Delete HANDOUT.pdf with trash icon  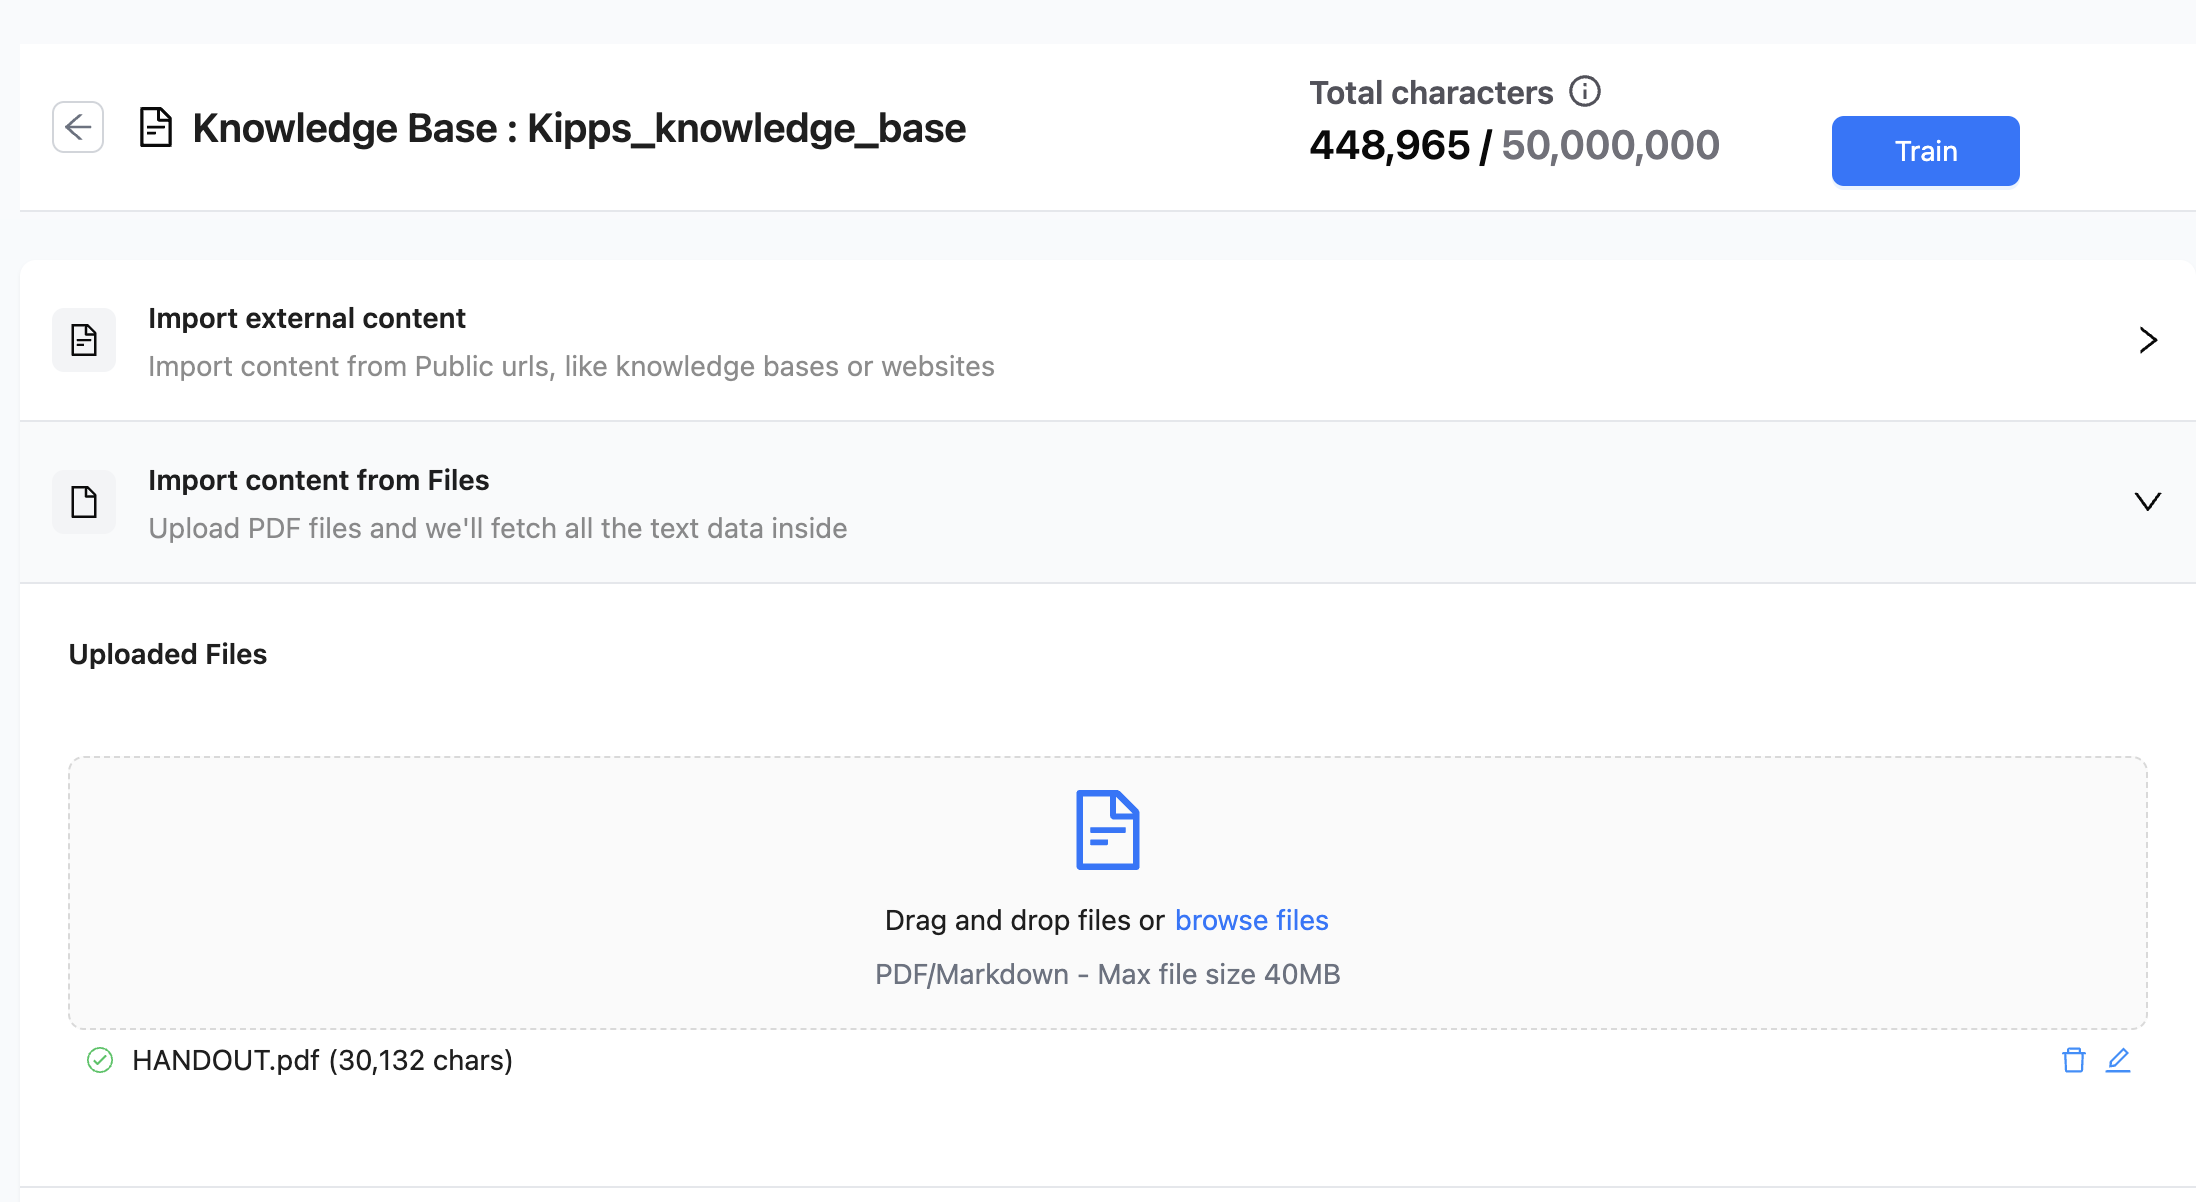tap(2073, 1060)
